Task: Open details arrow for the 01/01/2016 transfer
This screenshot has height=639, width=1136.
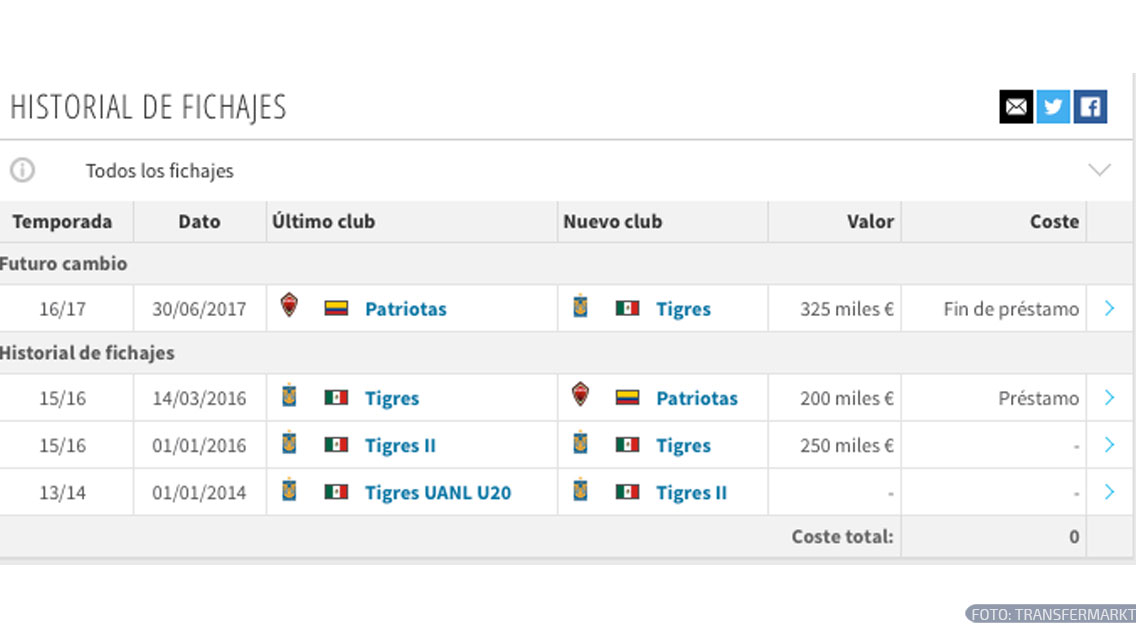Action: point(1109,445)
